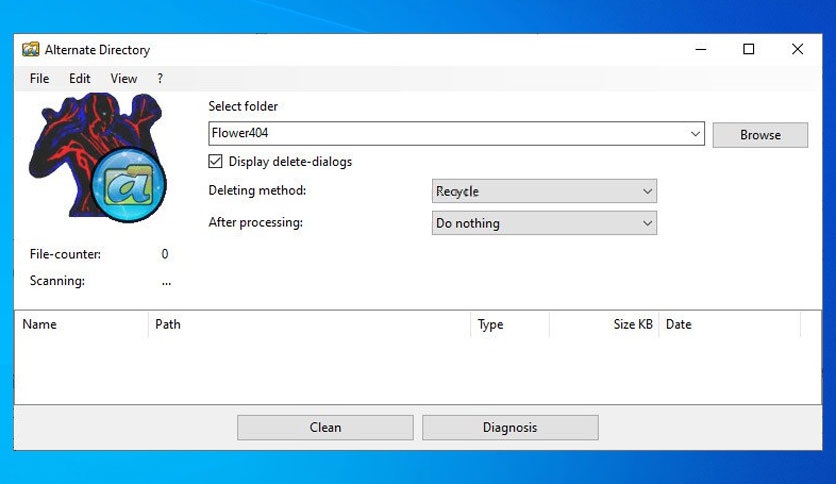The image size is (836, 484).
Task: Maximize the Alternate Directory window
Action: pyautogui.click(x=748, y=49)
